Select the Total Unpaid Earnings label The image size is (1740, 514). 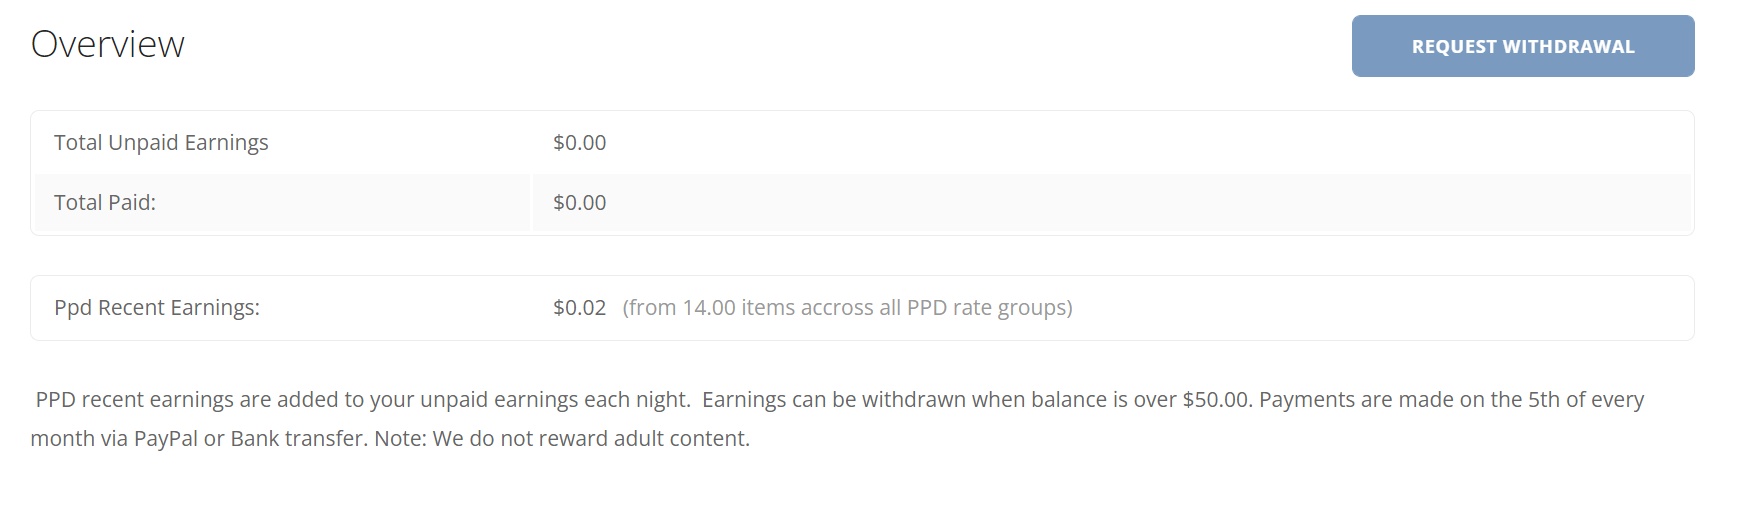point(161,143)
